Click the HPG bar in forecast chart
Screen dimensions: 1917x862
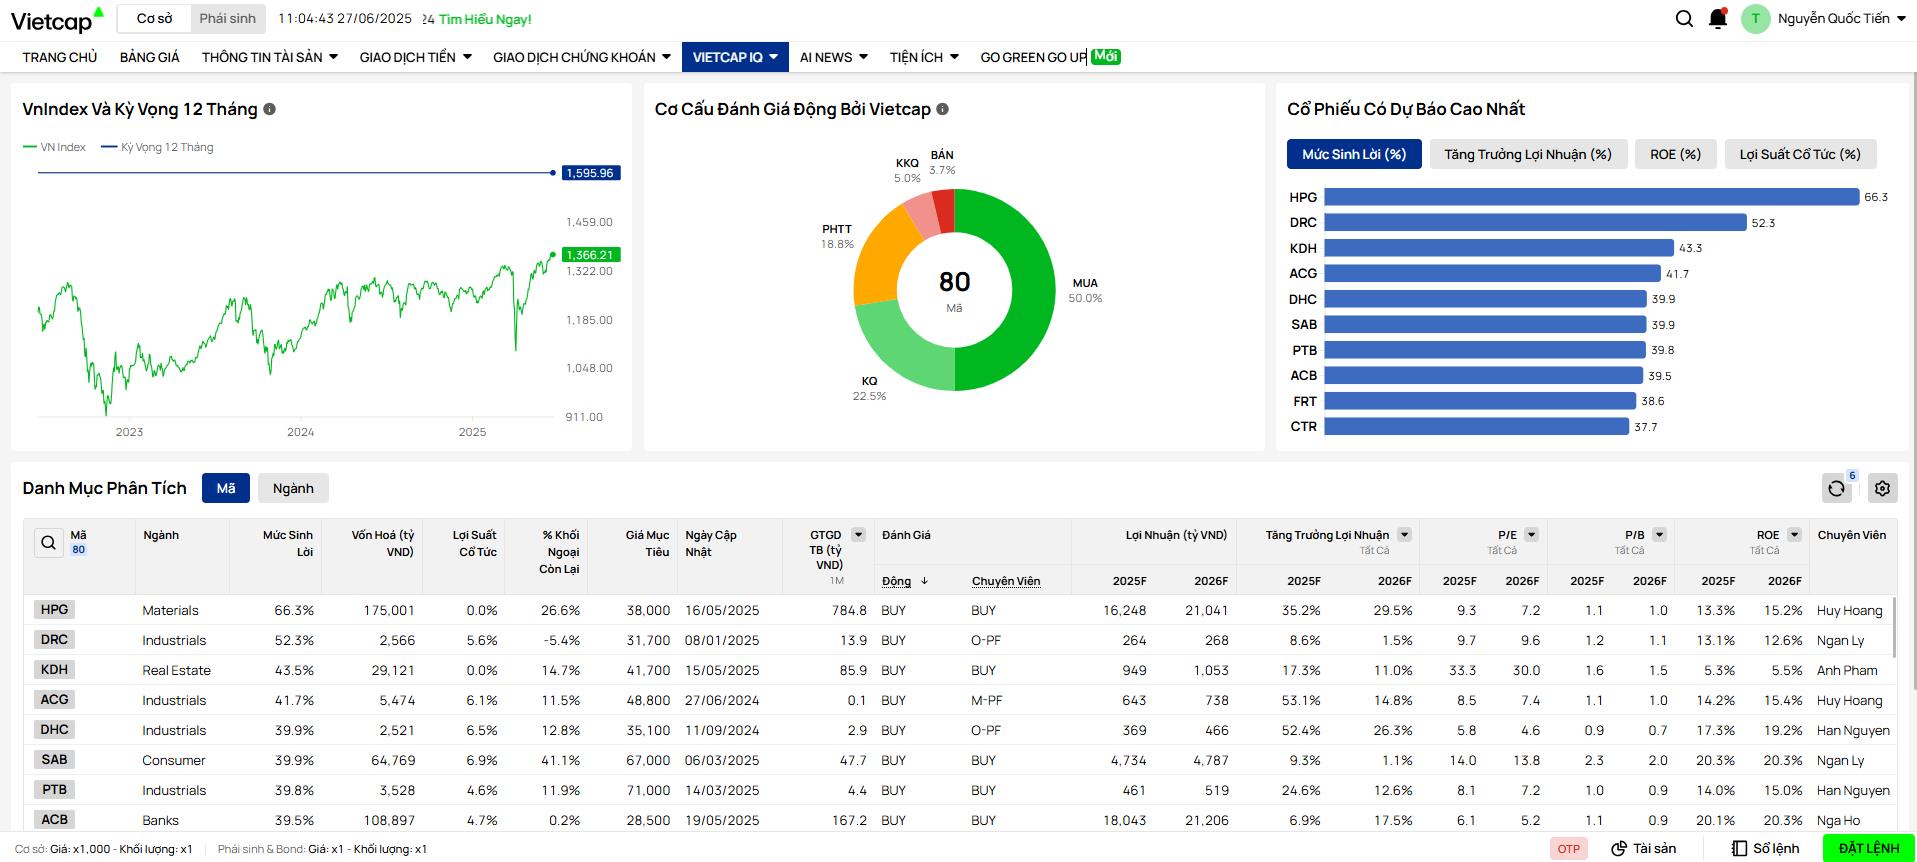tap(1591, 197)
